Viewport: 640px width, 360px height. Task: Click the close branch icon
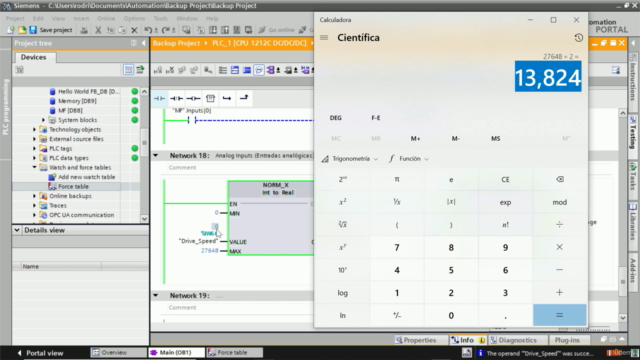click(x=244, y=98)
